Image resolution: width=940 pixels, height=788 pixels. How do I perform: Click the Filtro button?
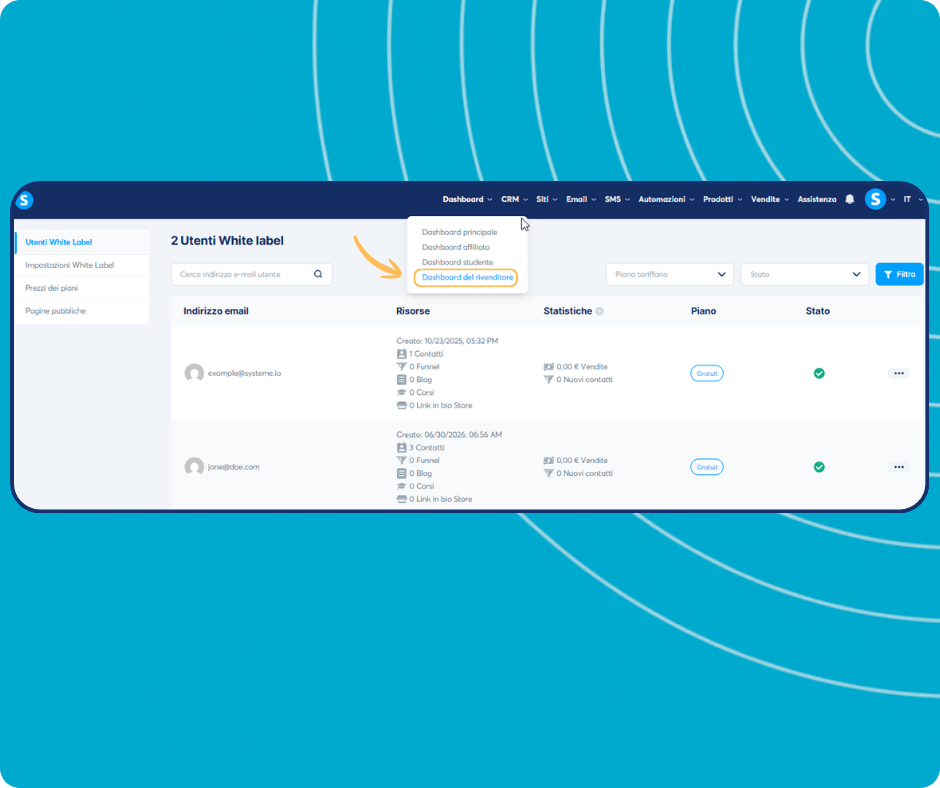[x=899, y=274]
